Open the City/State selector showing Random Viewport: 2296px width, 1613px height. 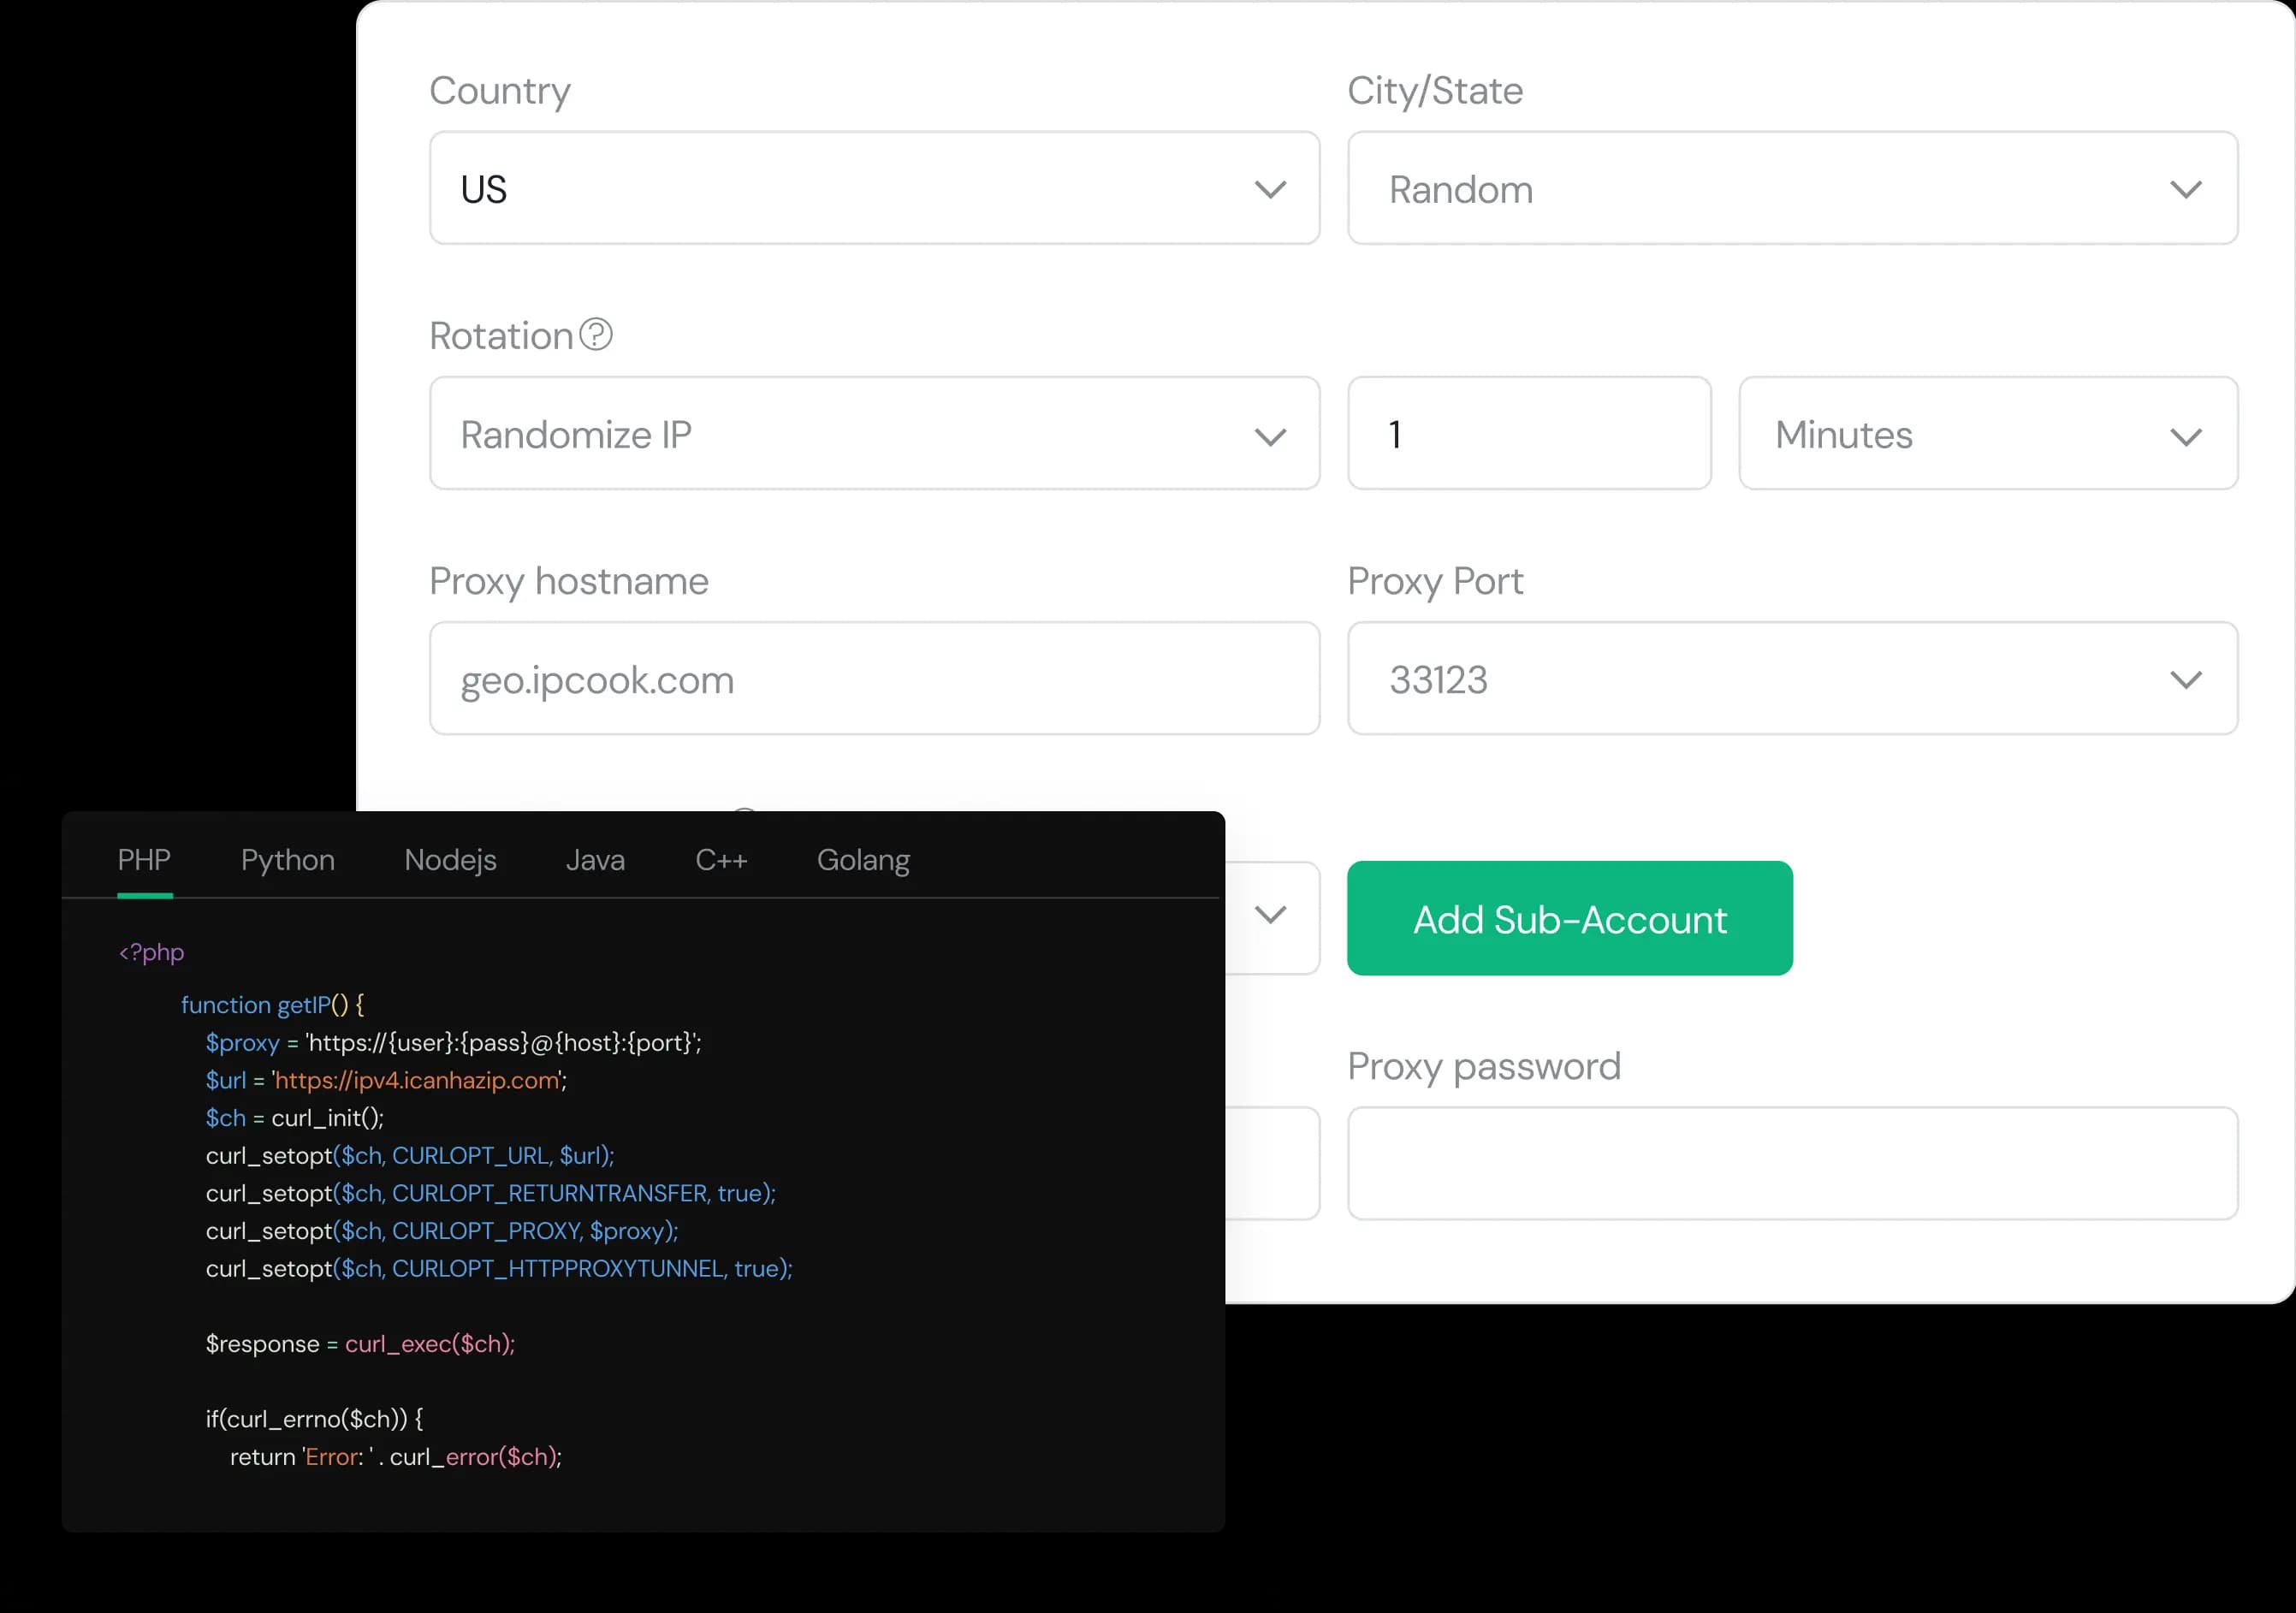tap(1791, 188)
